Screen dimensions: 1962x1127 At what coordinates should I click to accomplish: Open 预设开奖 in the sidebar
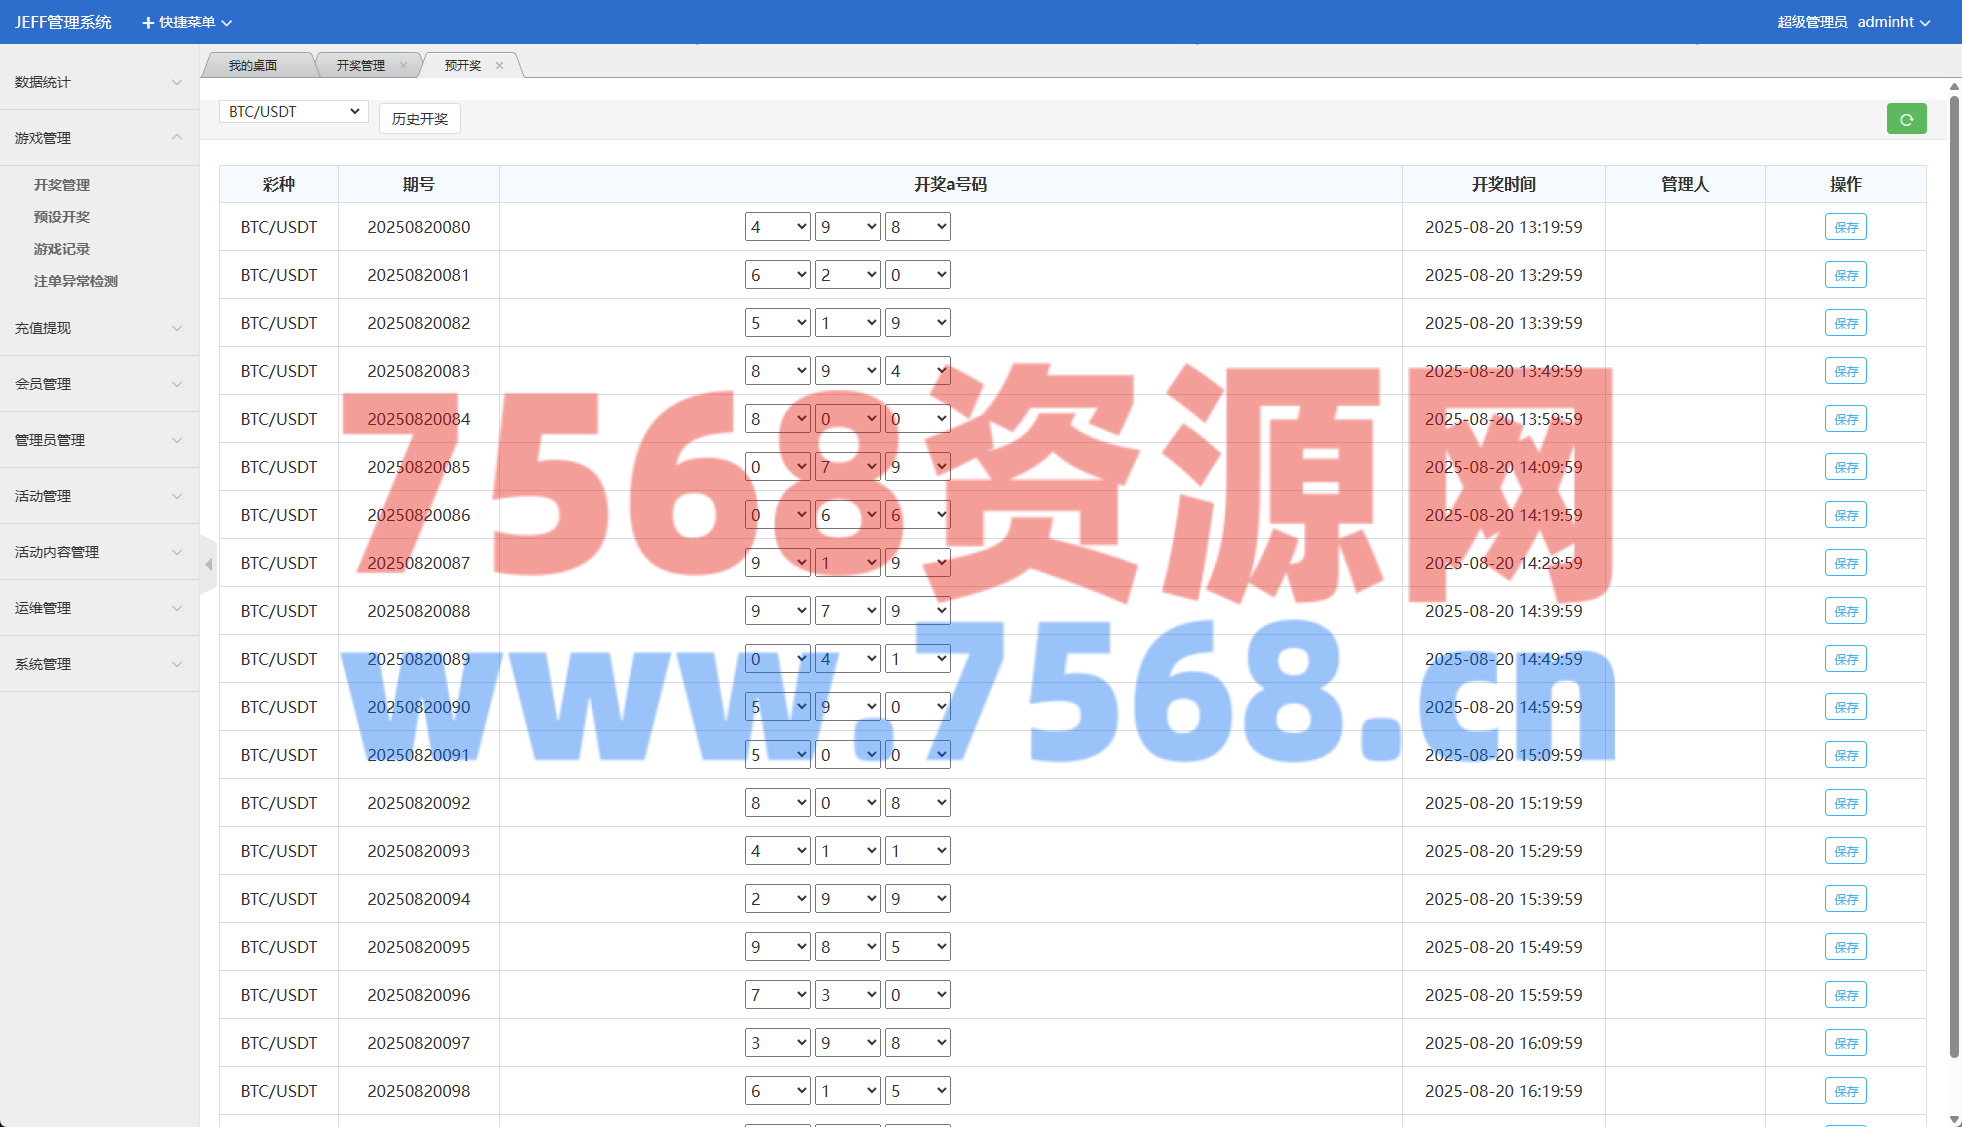tap(62, 217)
